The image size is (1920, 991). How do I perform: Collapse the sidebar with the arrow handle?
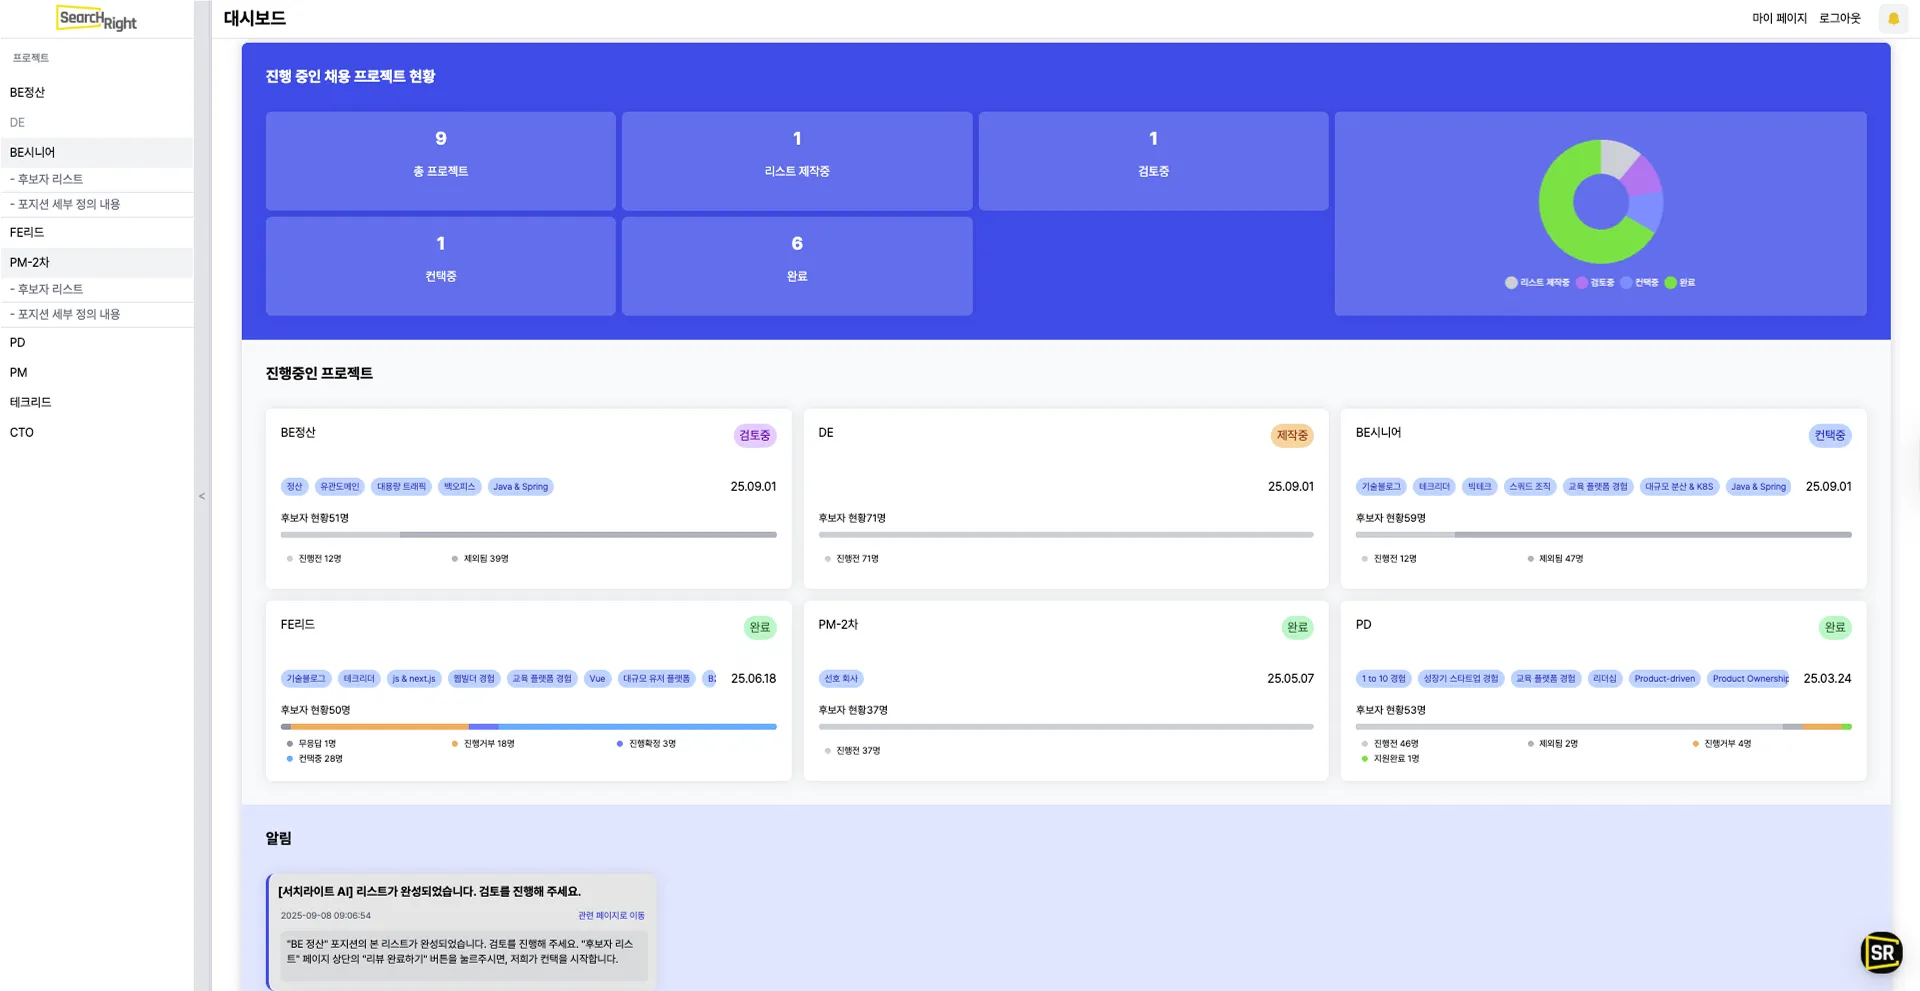(x=202, y=496)
